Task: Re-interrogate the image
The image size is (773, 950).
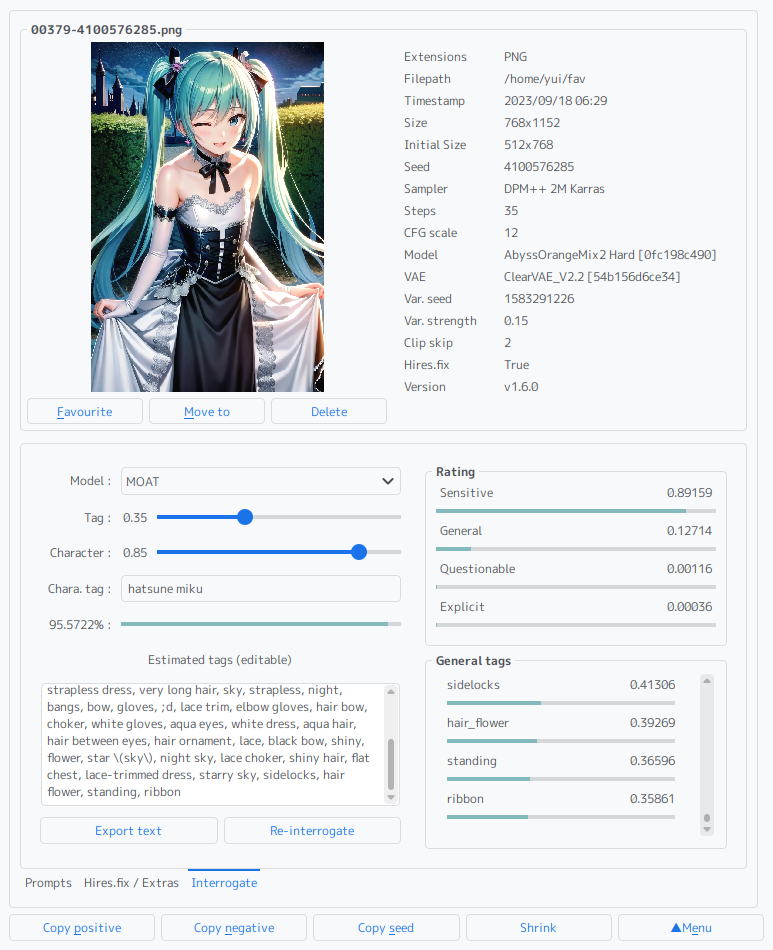Action: coord(312,831)
